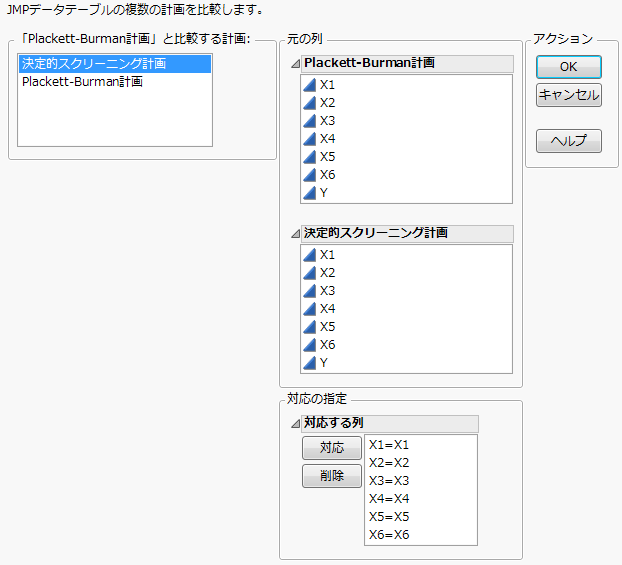
Task: Click the continuous icon for X4 under Plackett-Burman計画
Action: point(309,138)
